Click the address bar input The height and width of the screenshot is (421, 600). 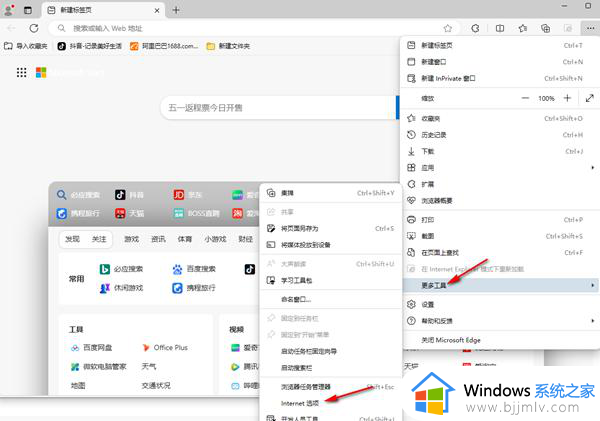(x=253, y=28)
